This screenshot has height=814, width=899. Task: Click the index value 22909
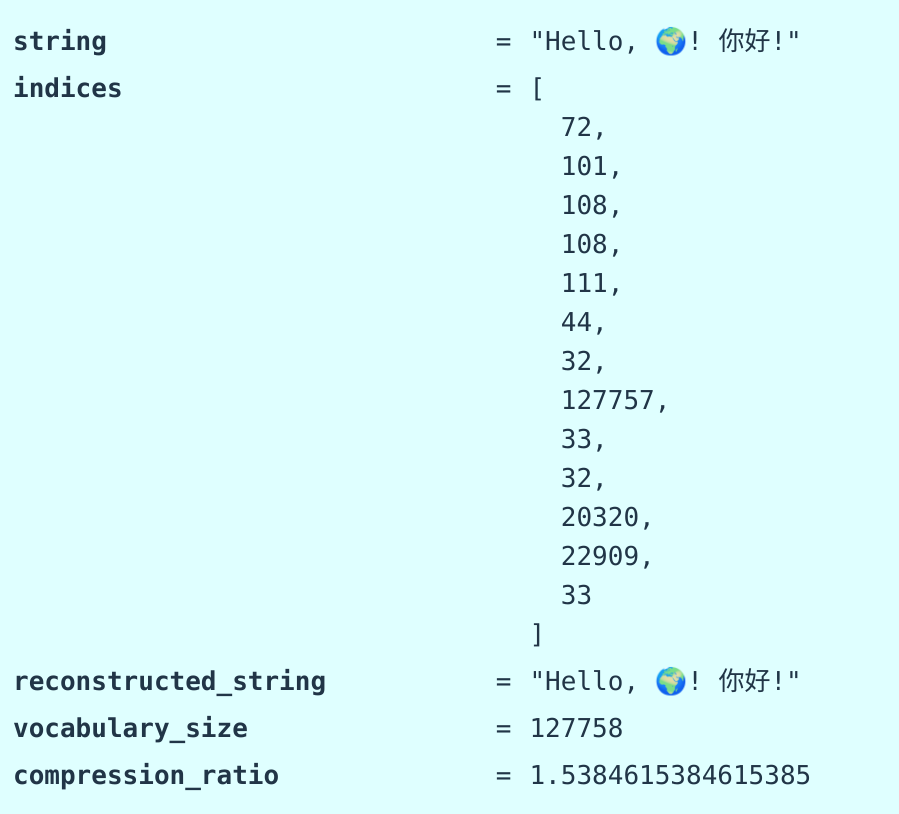pyautogui.click(x=600, y=556)
